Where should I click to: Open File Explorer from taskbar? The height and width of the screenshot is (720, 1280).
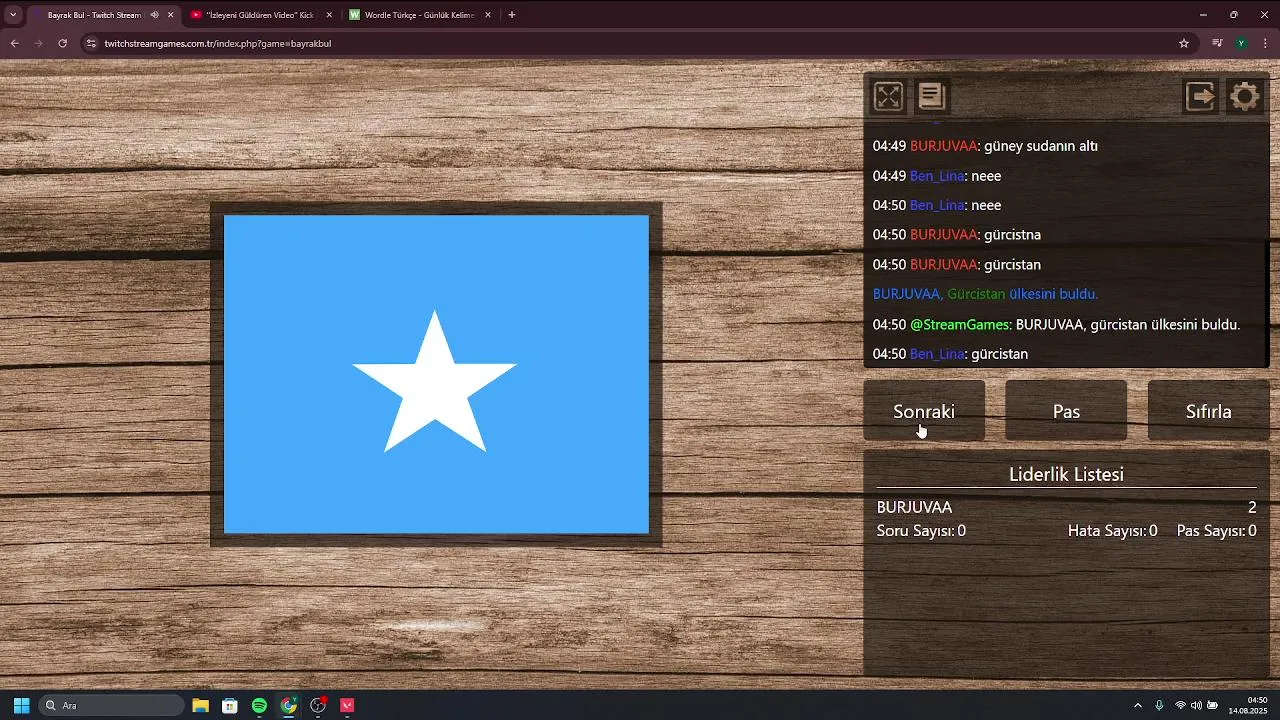[200, 705]
